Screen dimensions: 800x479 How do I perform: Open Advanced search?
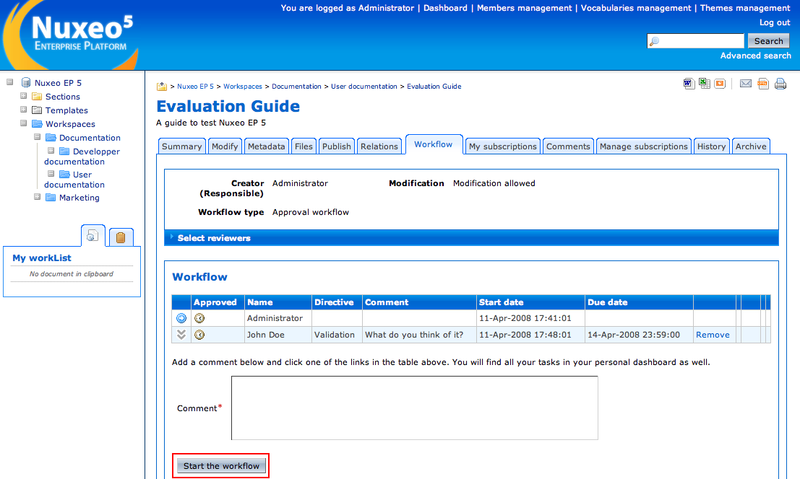coord(756,56)
